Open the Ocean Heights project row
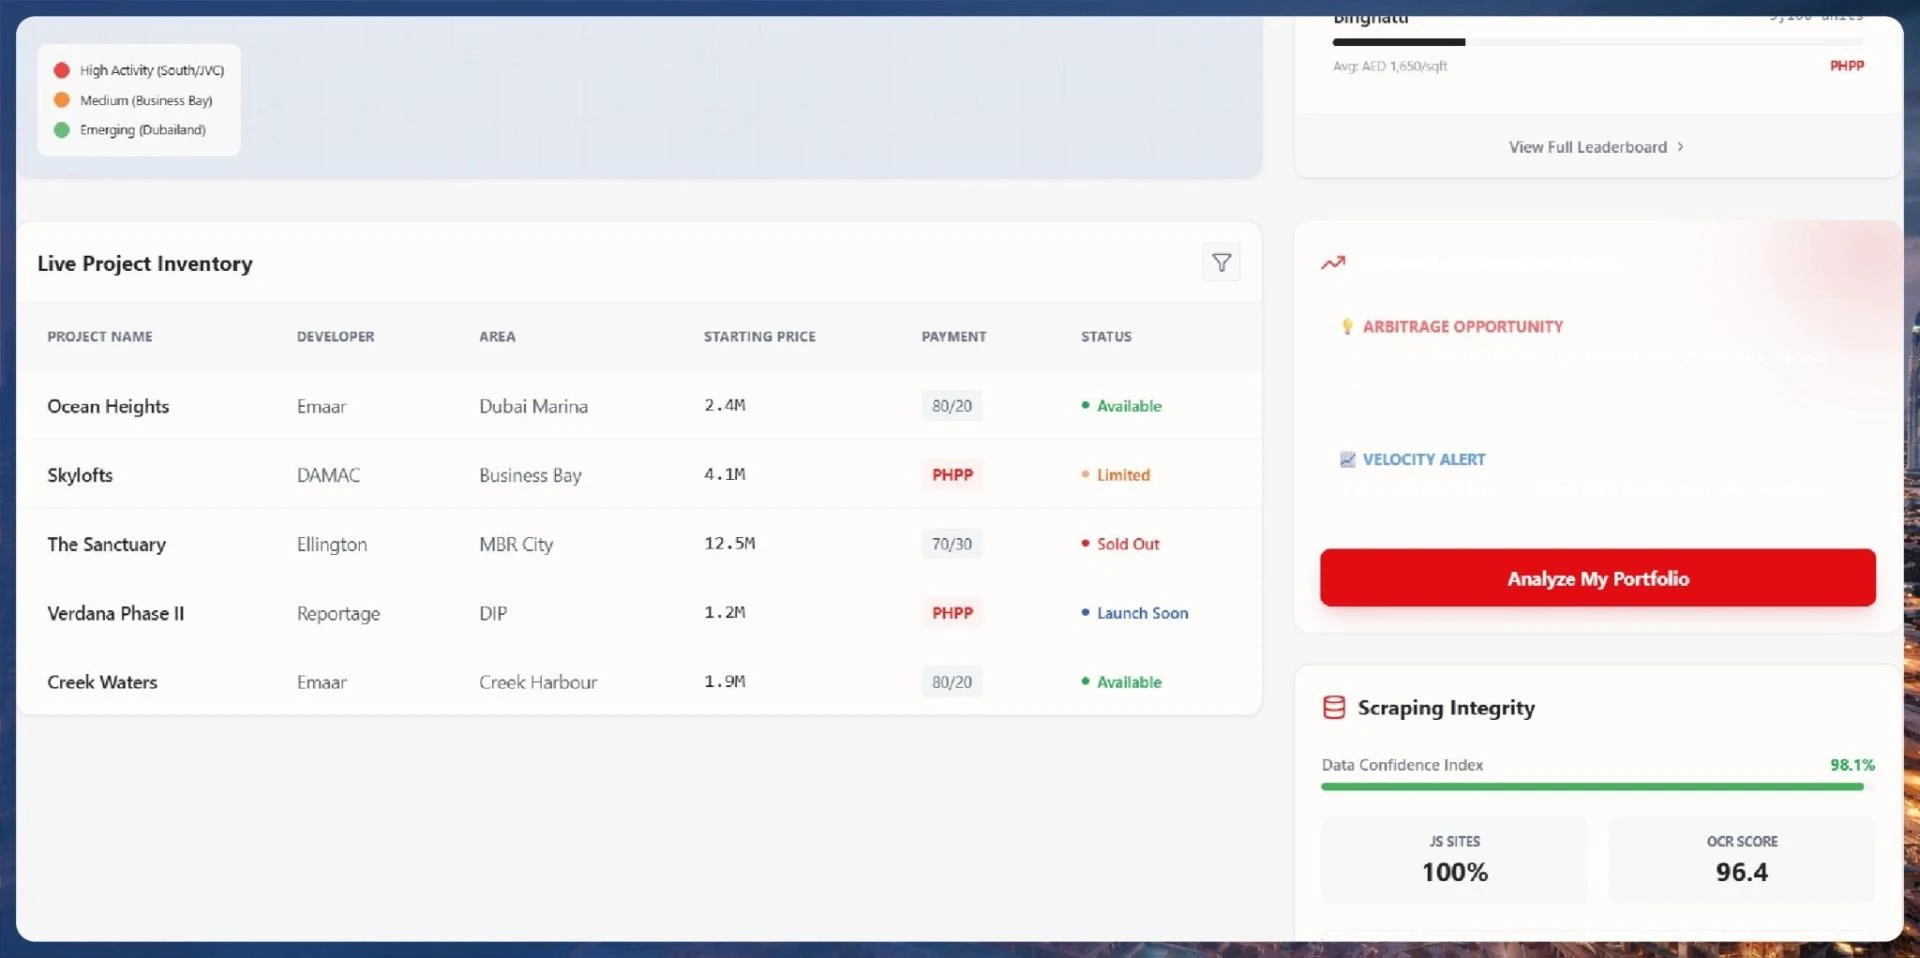The height and width of the screenshot is (958, 1920). 108,407
